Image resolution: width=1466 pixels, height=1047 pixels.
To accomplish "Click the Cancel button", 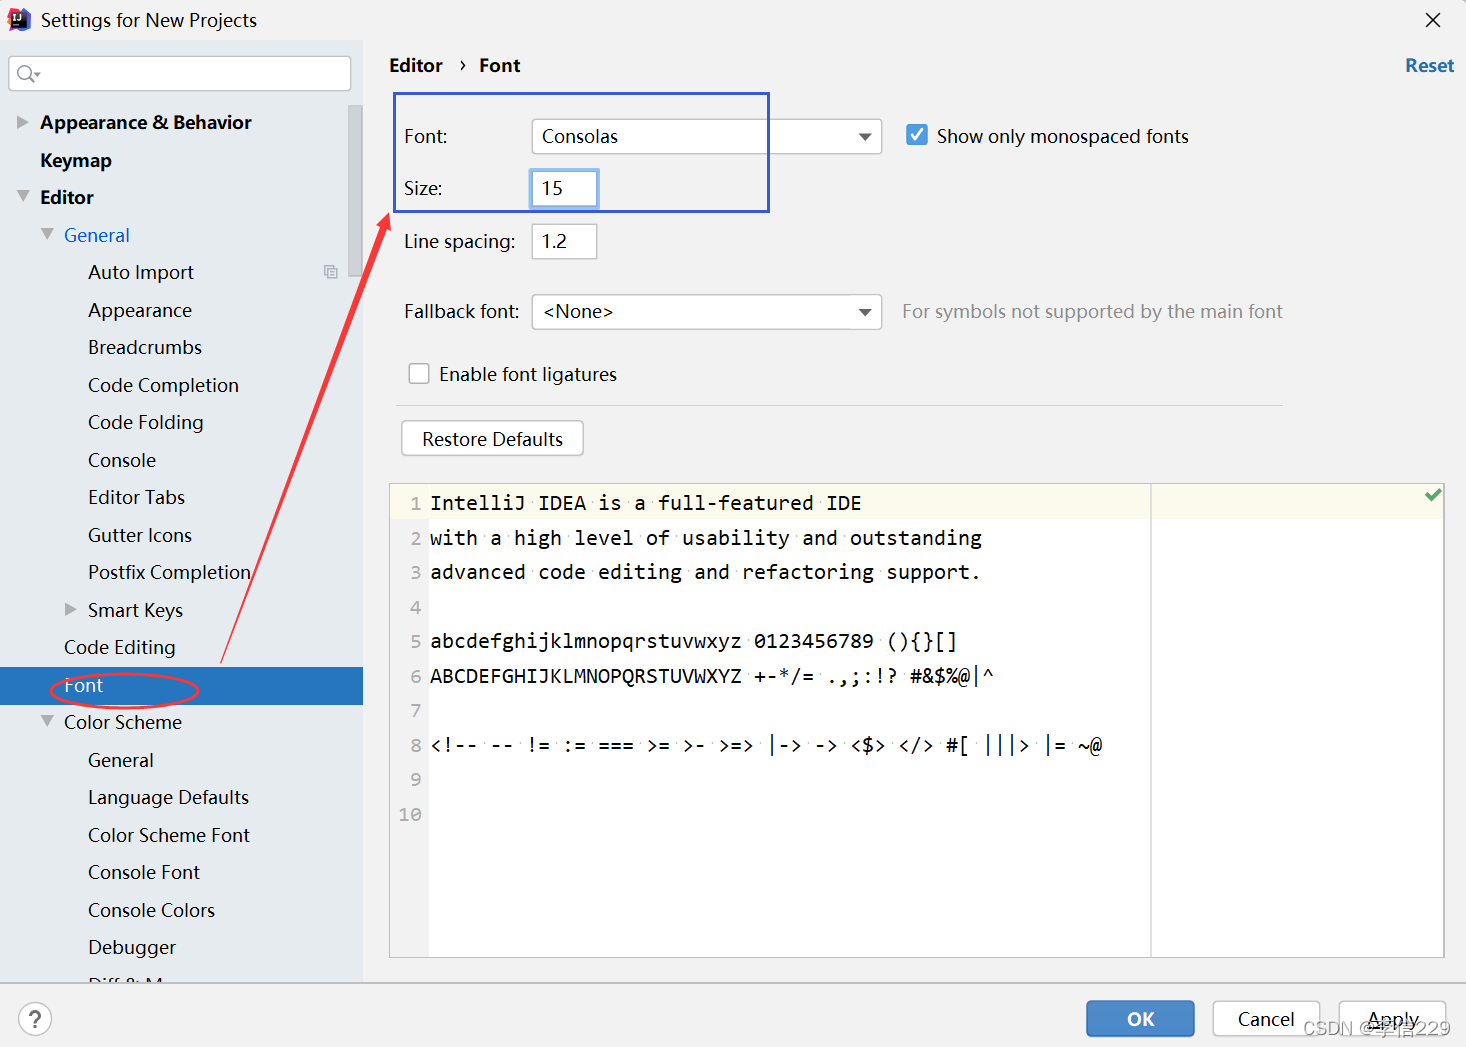I will 1266,1019.
